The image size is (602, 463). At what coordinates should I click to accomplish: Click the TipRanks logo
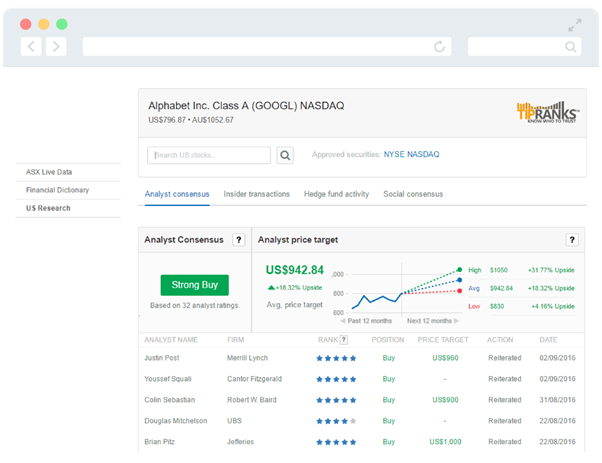coord(547,112)
